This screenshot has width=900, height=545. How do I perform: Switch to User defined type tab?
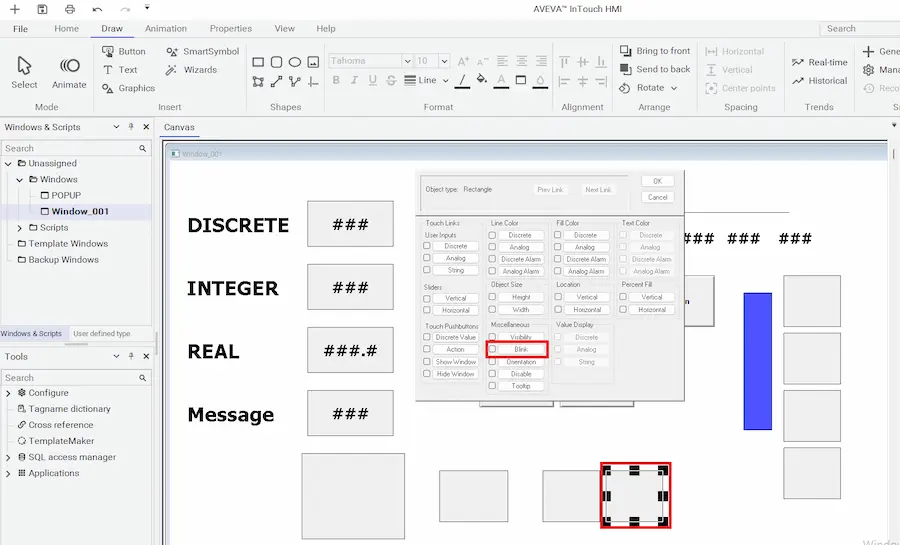point(102,333)
